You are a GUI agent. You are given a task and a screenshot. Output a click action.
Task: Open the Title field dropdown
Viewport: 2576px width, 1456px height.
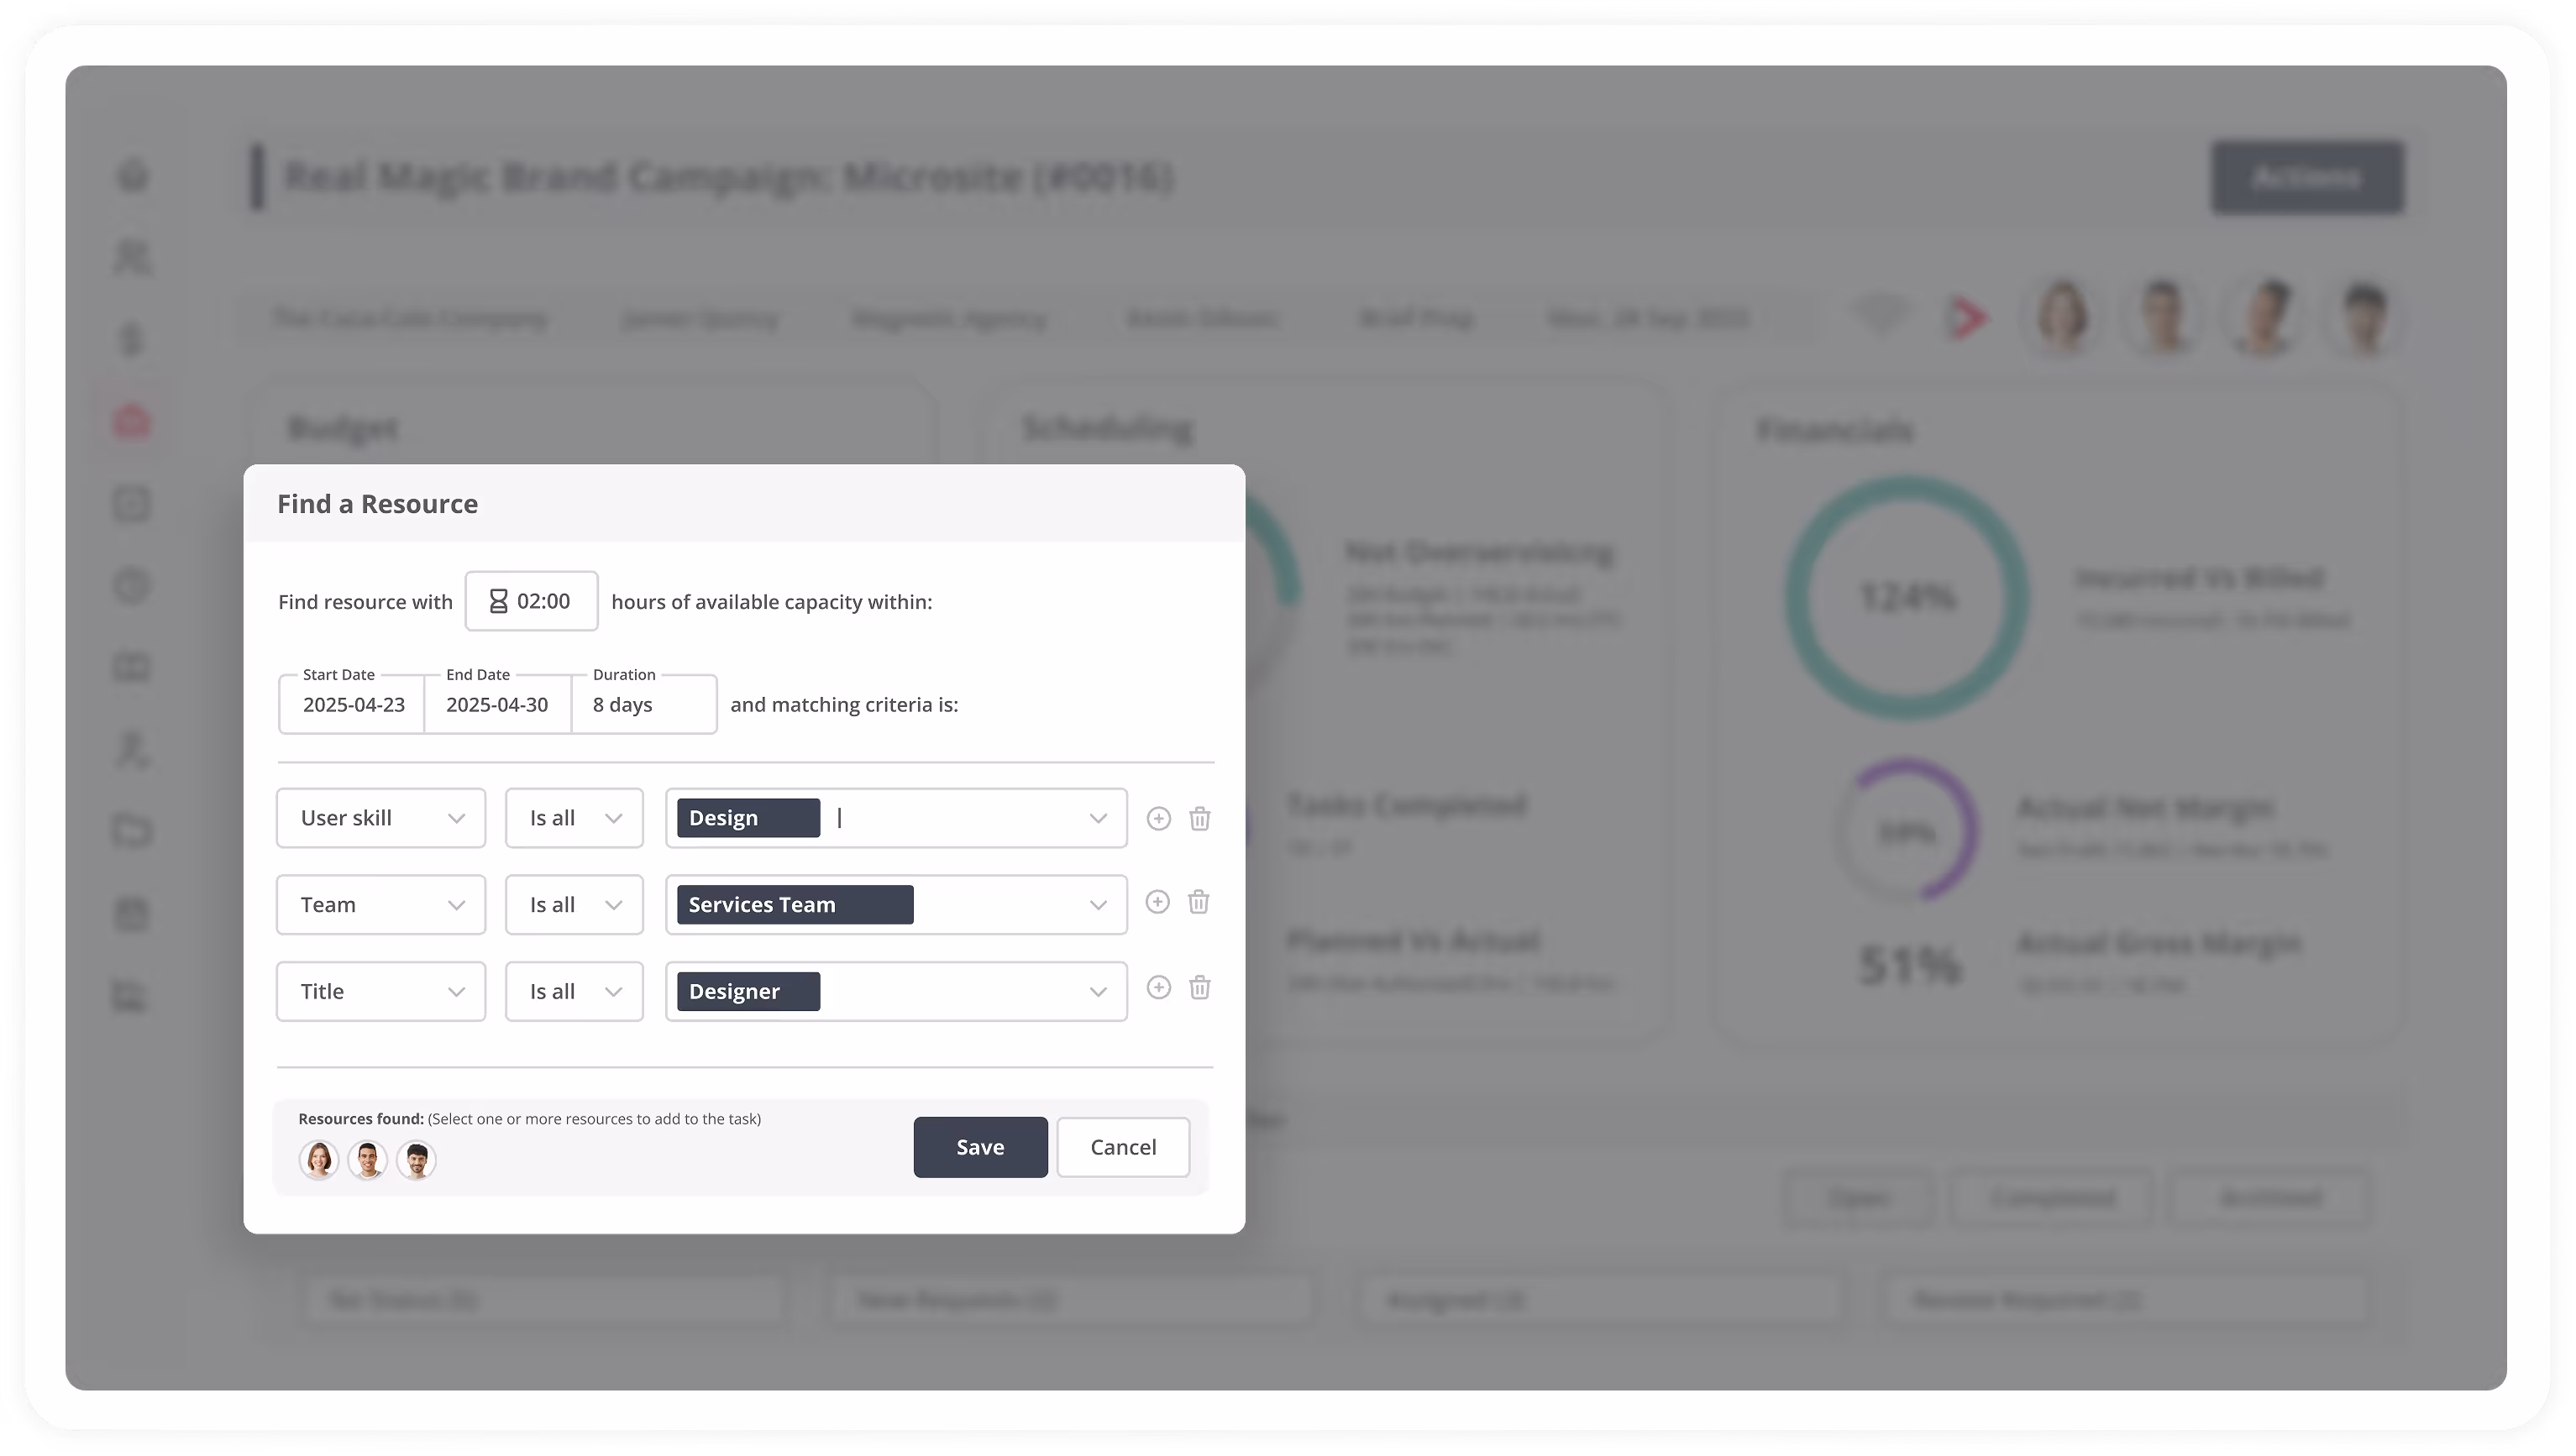(380, 991)
